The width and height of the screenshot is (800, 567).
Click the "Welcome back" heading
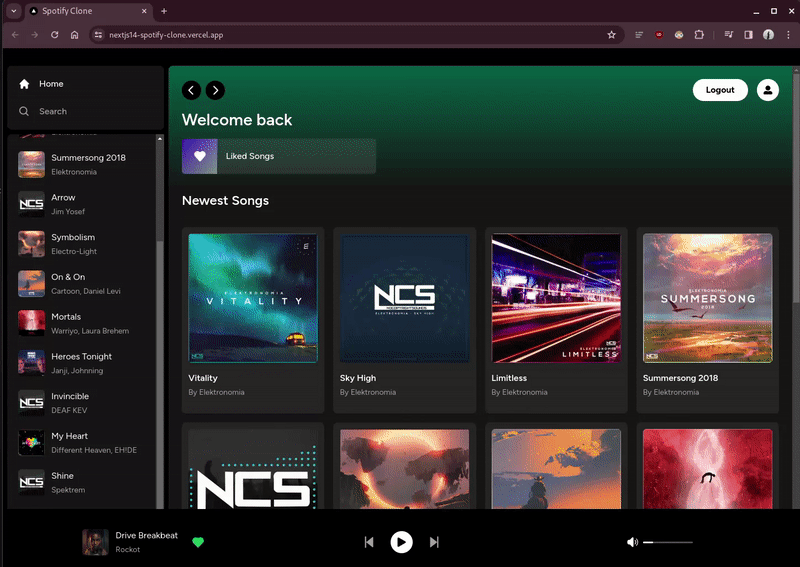pyautogui.click(x=237, y=120)
